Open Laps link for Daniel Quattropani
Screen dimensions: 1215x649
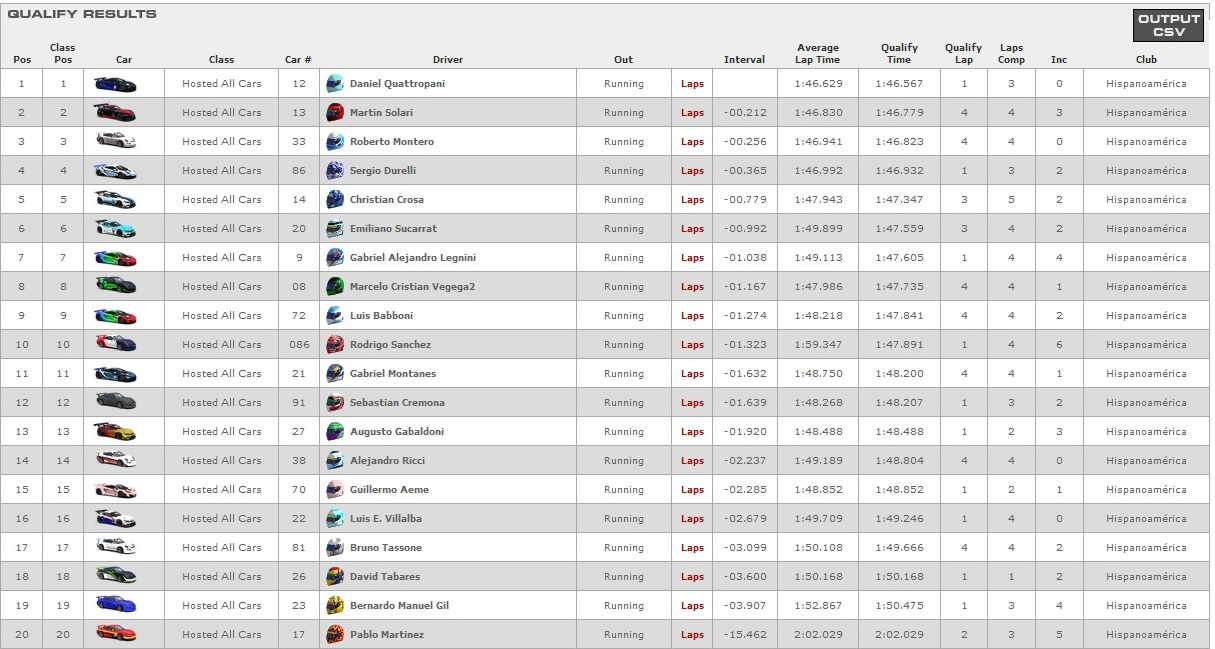coord(692,84)
